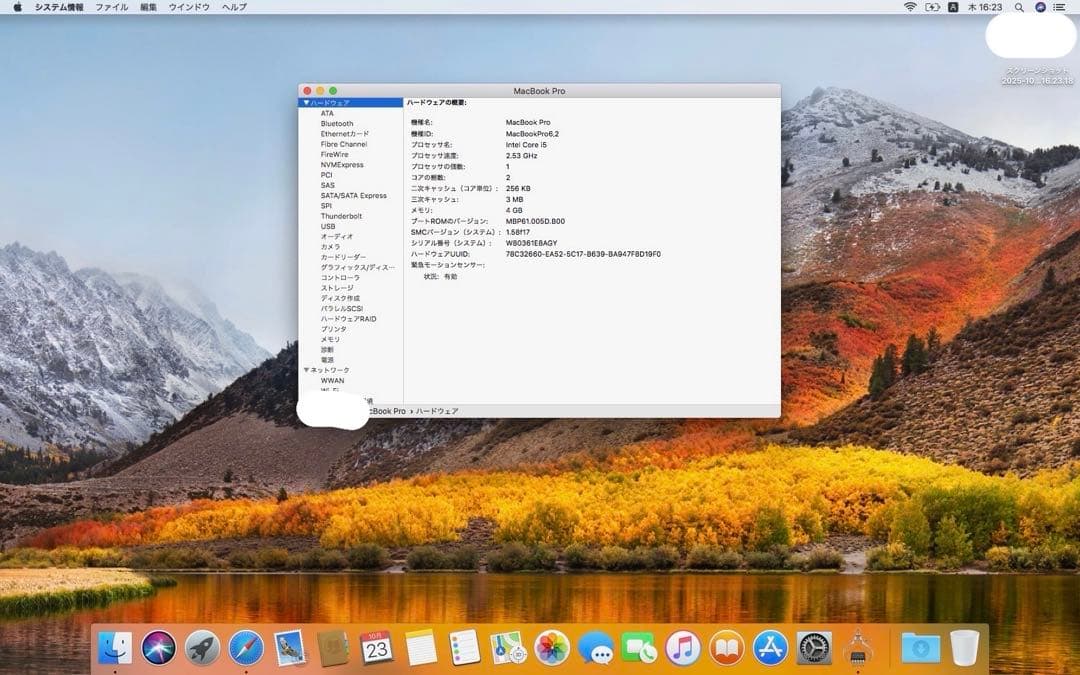Select SATA/SATA Express in the sidebar
The image size is (1080, 675).
point(353,196)
